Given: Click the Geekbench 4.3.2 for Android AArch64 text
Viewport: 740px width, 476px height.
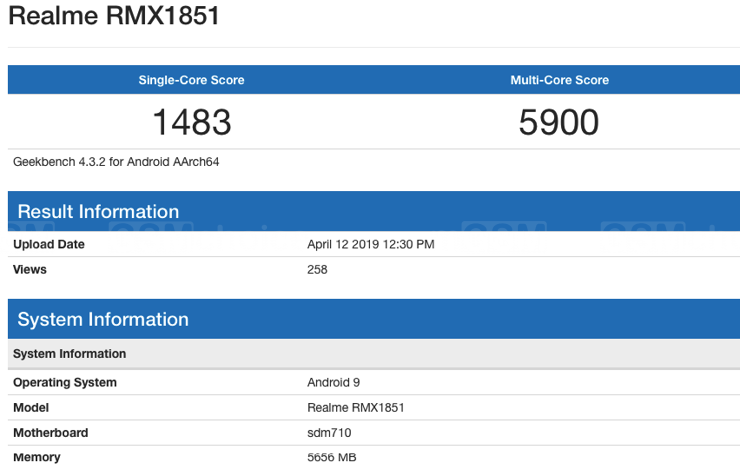Looking at the screenshot, I should tap(116, 162).
